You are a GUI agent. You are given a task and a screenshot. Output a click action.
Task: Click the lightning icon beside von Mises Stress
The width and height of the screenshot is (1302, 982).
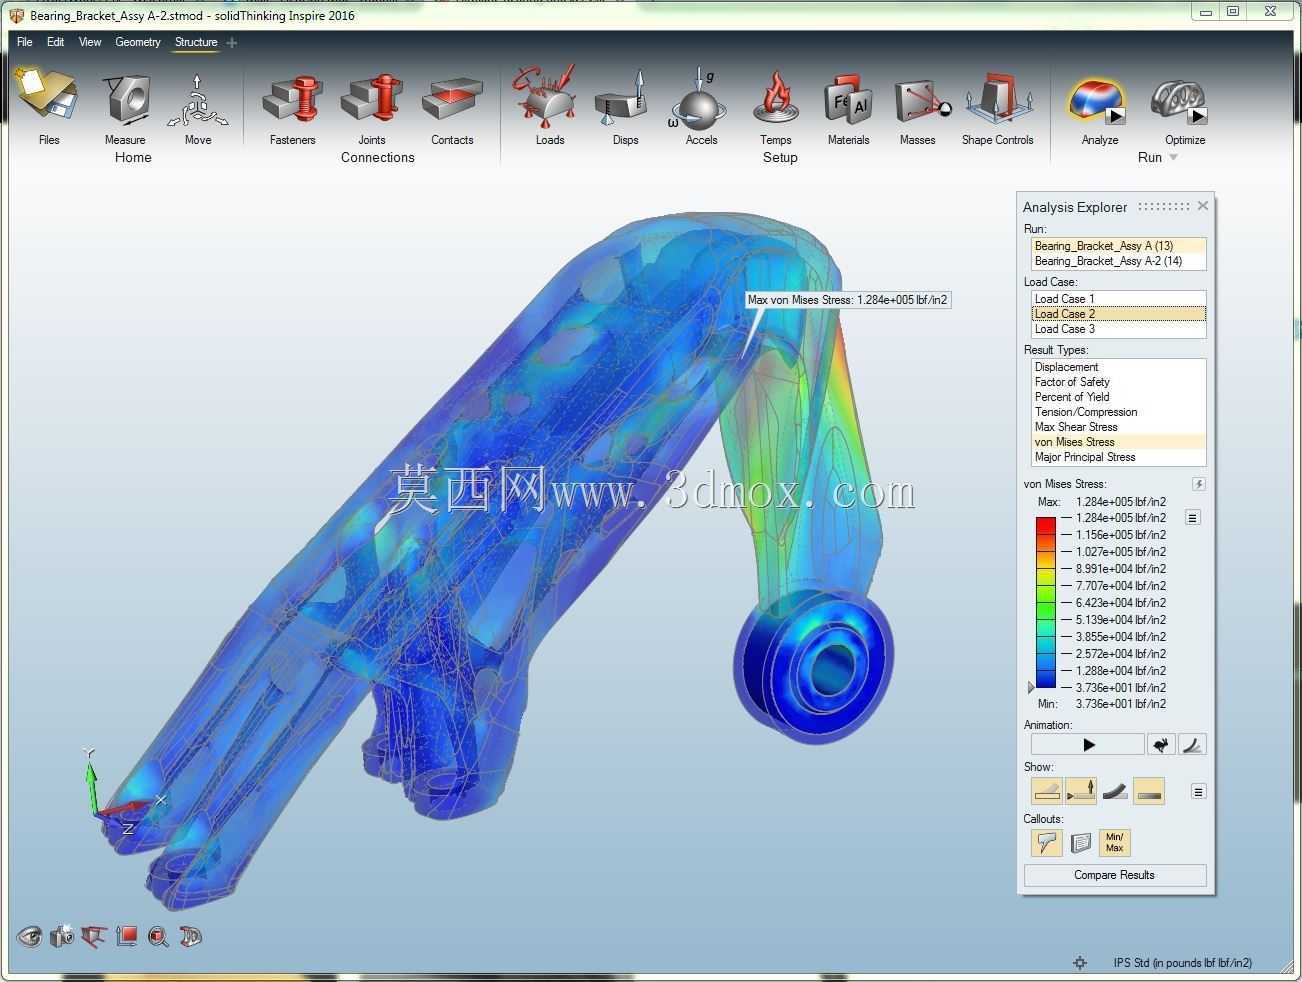[1198, 484]
